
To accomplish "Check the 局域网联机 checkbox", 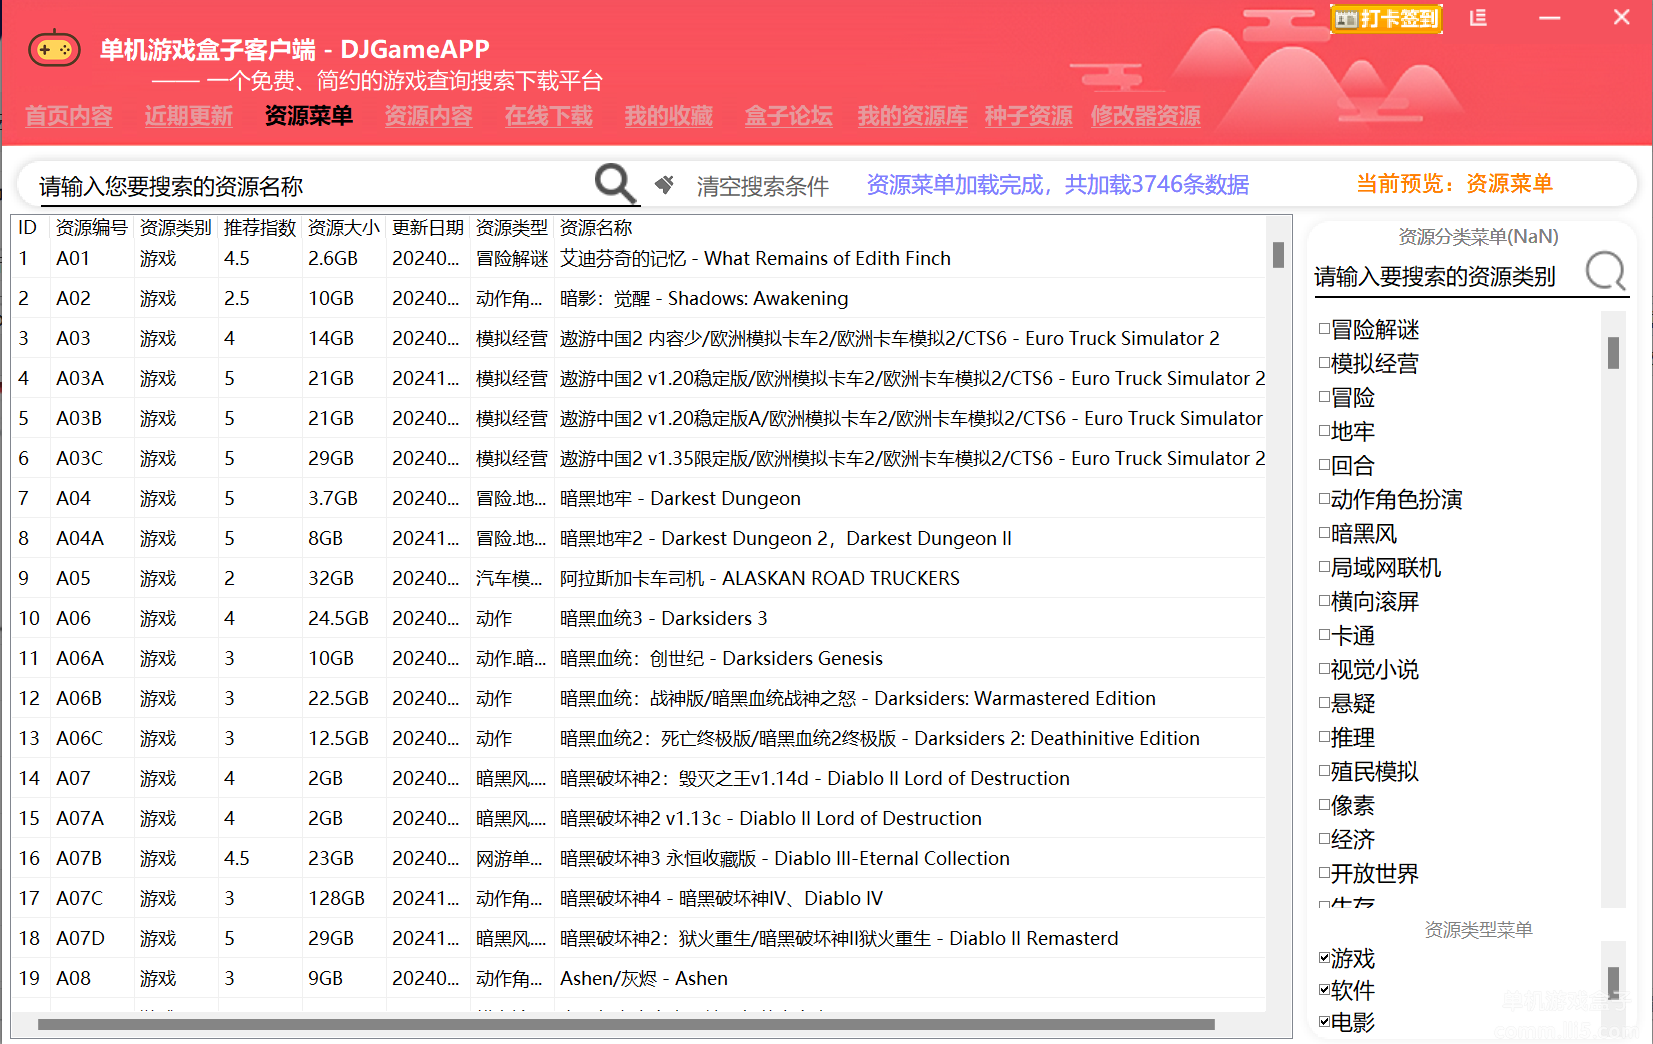I will point(1324,566).
